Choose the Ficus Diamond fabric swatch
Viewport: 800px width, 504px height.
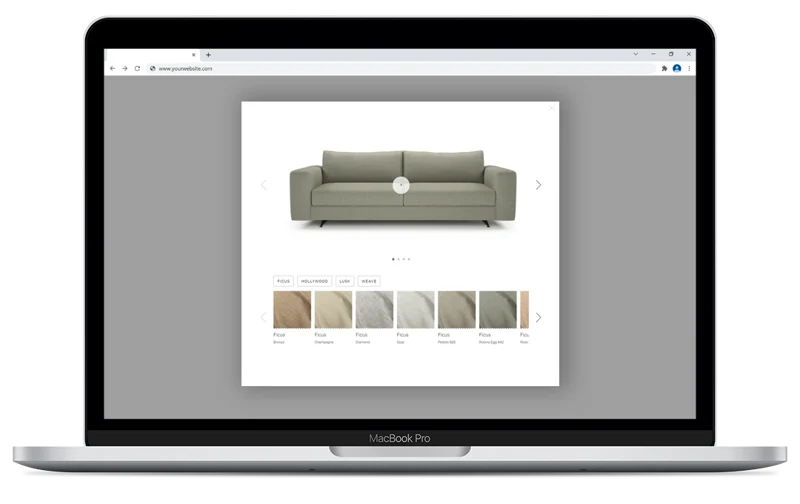tap(374, 310)
